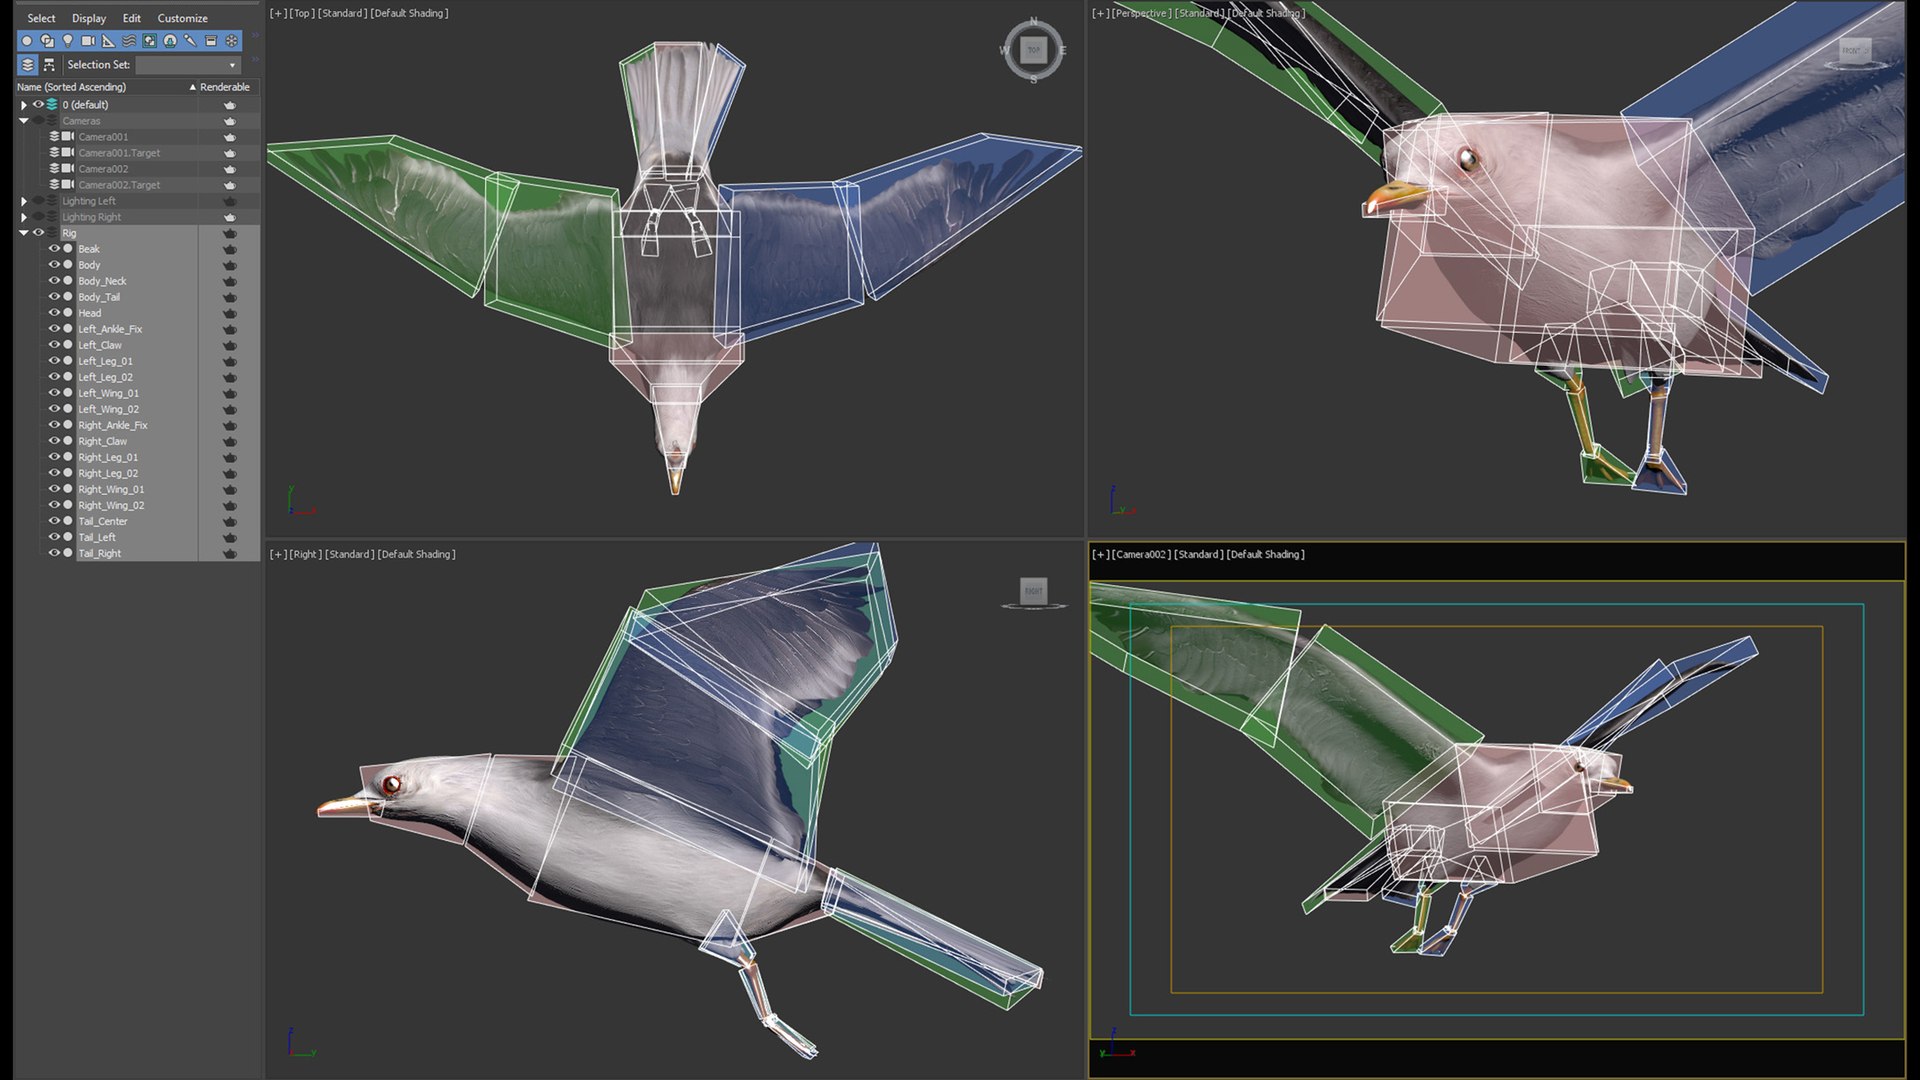Toggle the Display Frozen Objects snowflake filter
This screenshot has width=1920, height=1080.
coord(231,41)
